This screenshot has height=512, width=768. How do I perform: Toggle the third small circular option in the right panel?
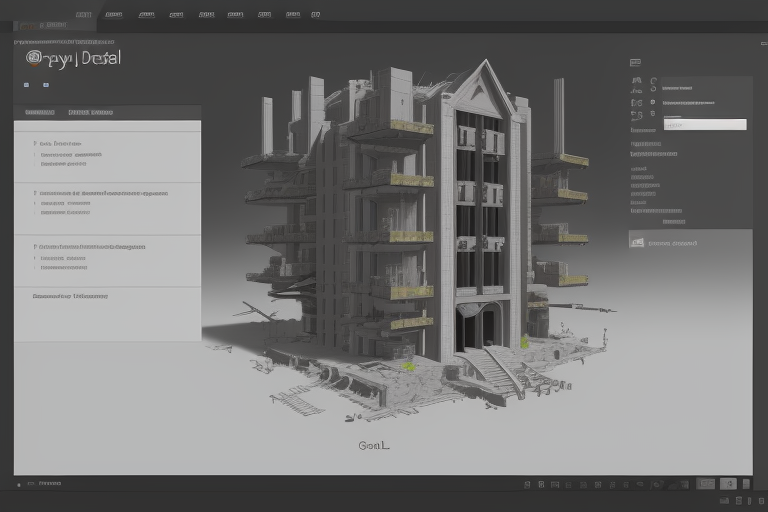tap(654, 102)
